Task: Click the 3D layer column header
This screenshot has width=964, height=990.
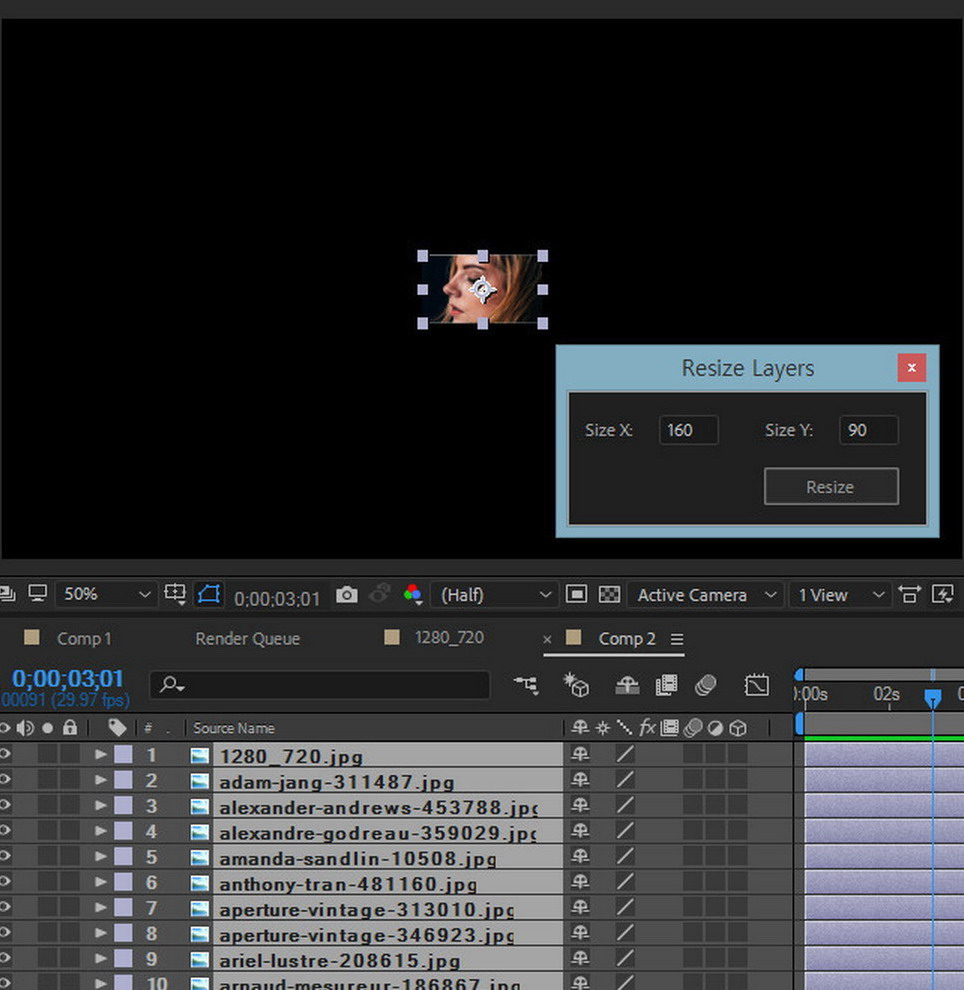Action: [737, 728]
